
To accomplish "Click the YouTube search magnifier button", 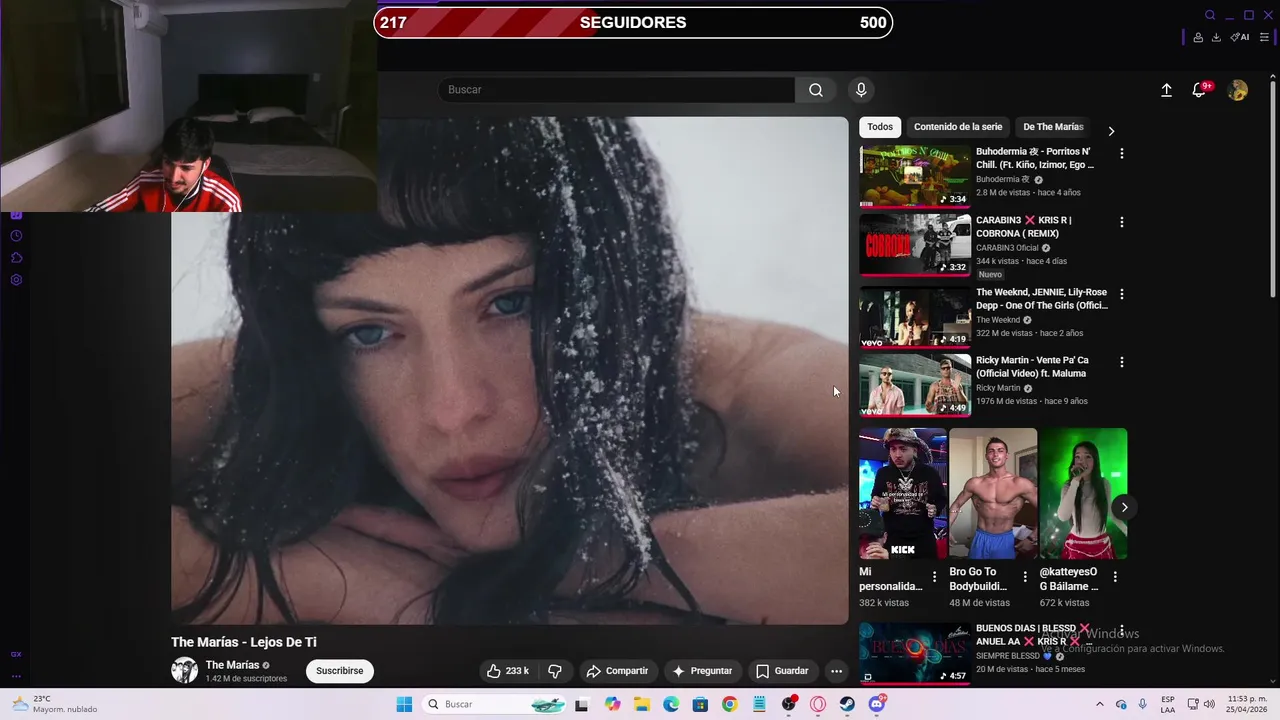I will tap(816, 90).
